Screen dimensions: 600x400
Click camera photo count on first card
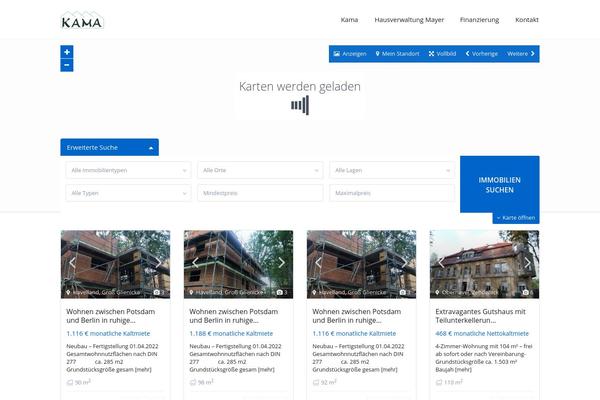tap(159, 292)
